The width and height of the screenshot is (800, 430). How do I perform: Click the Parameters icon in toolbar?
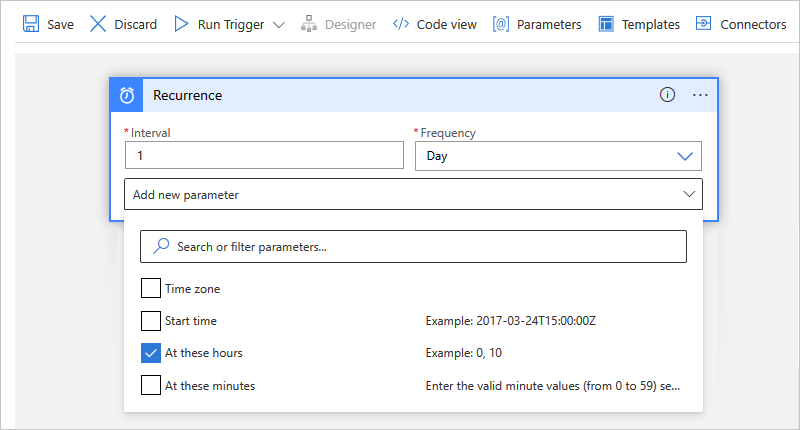(x=501, y=24)
